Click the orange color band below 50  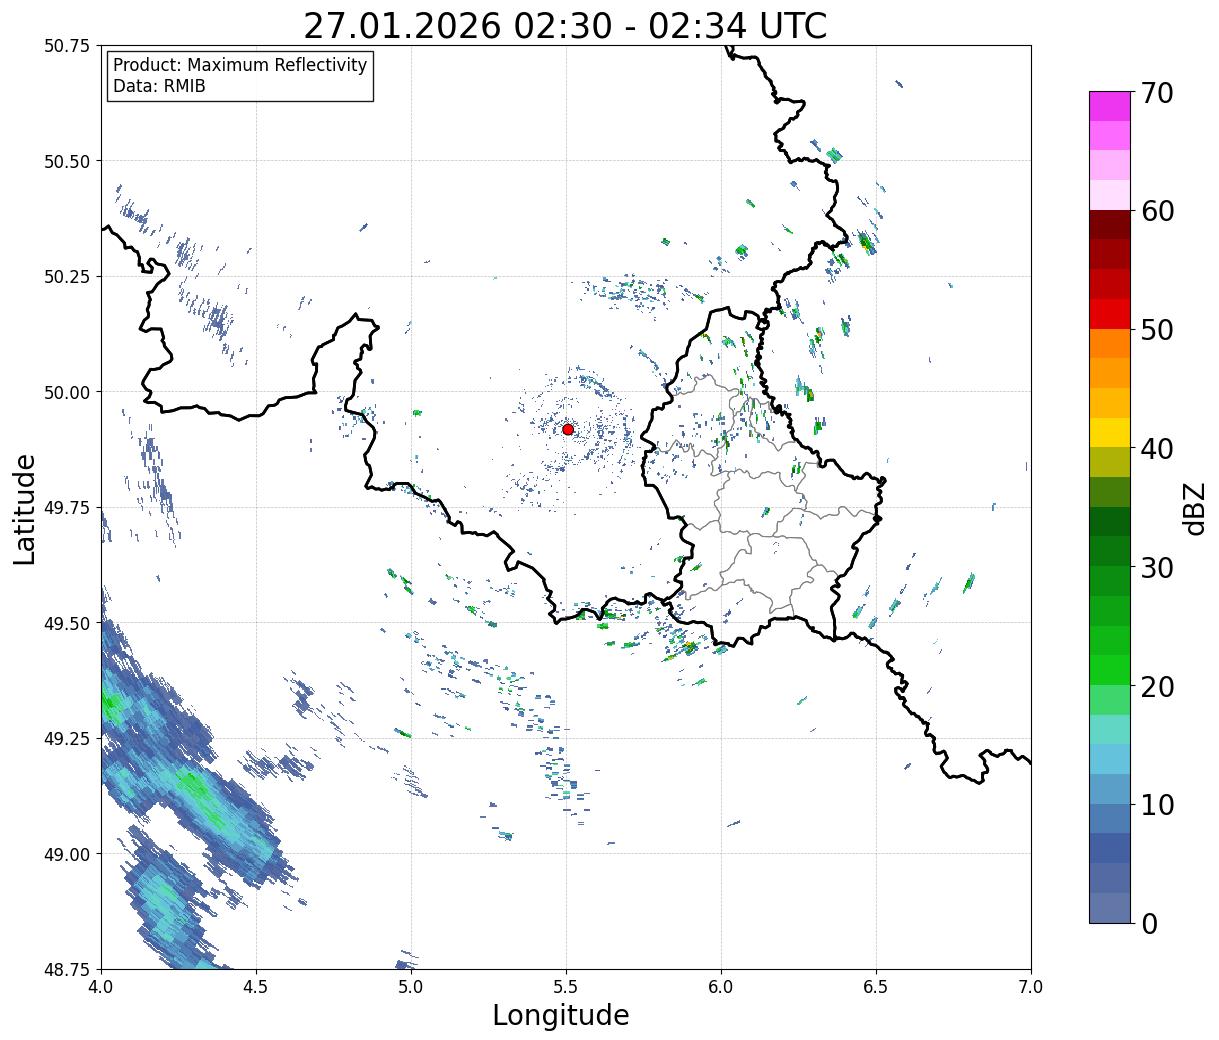pos(1110,343)
